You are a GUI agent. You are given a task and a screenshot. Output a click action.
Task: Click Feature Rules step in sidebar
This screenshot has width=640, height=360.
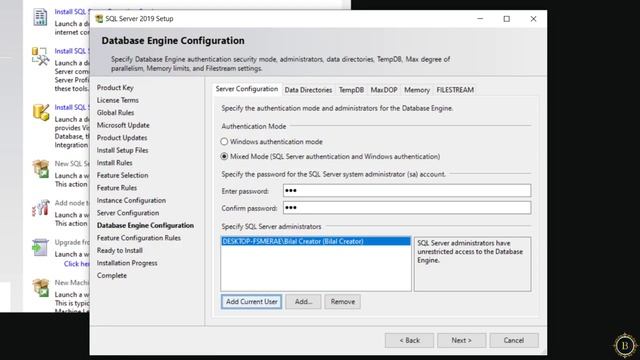click(117, 188)
